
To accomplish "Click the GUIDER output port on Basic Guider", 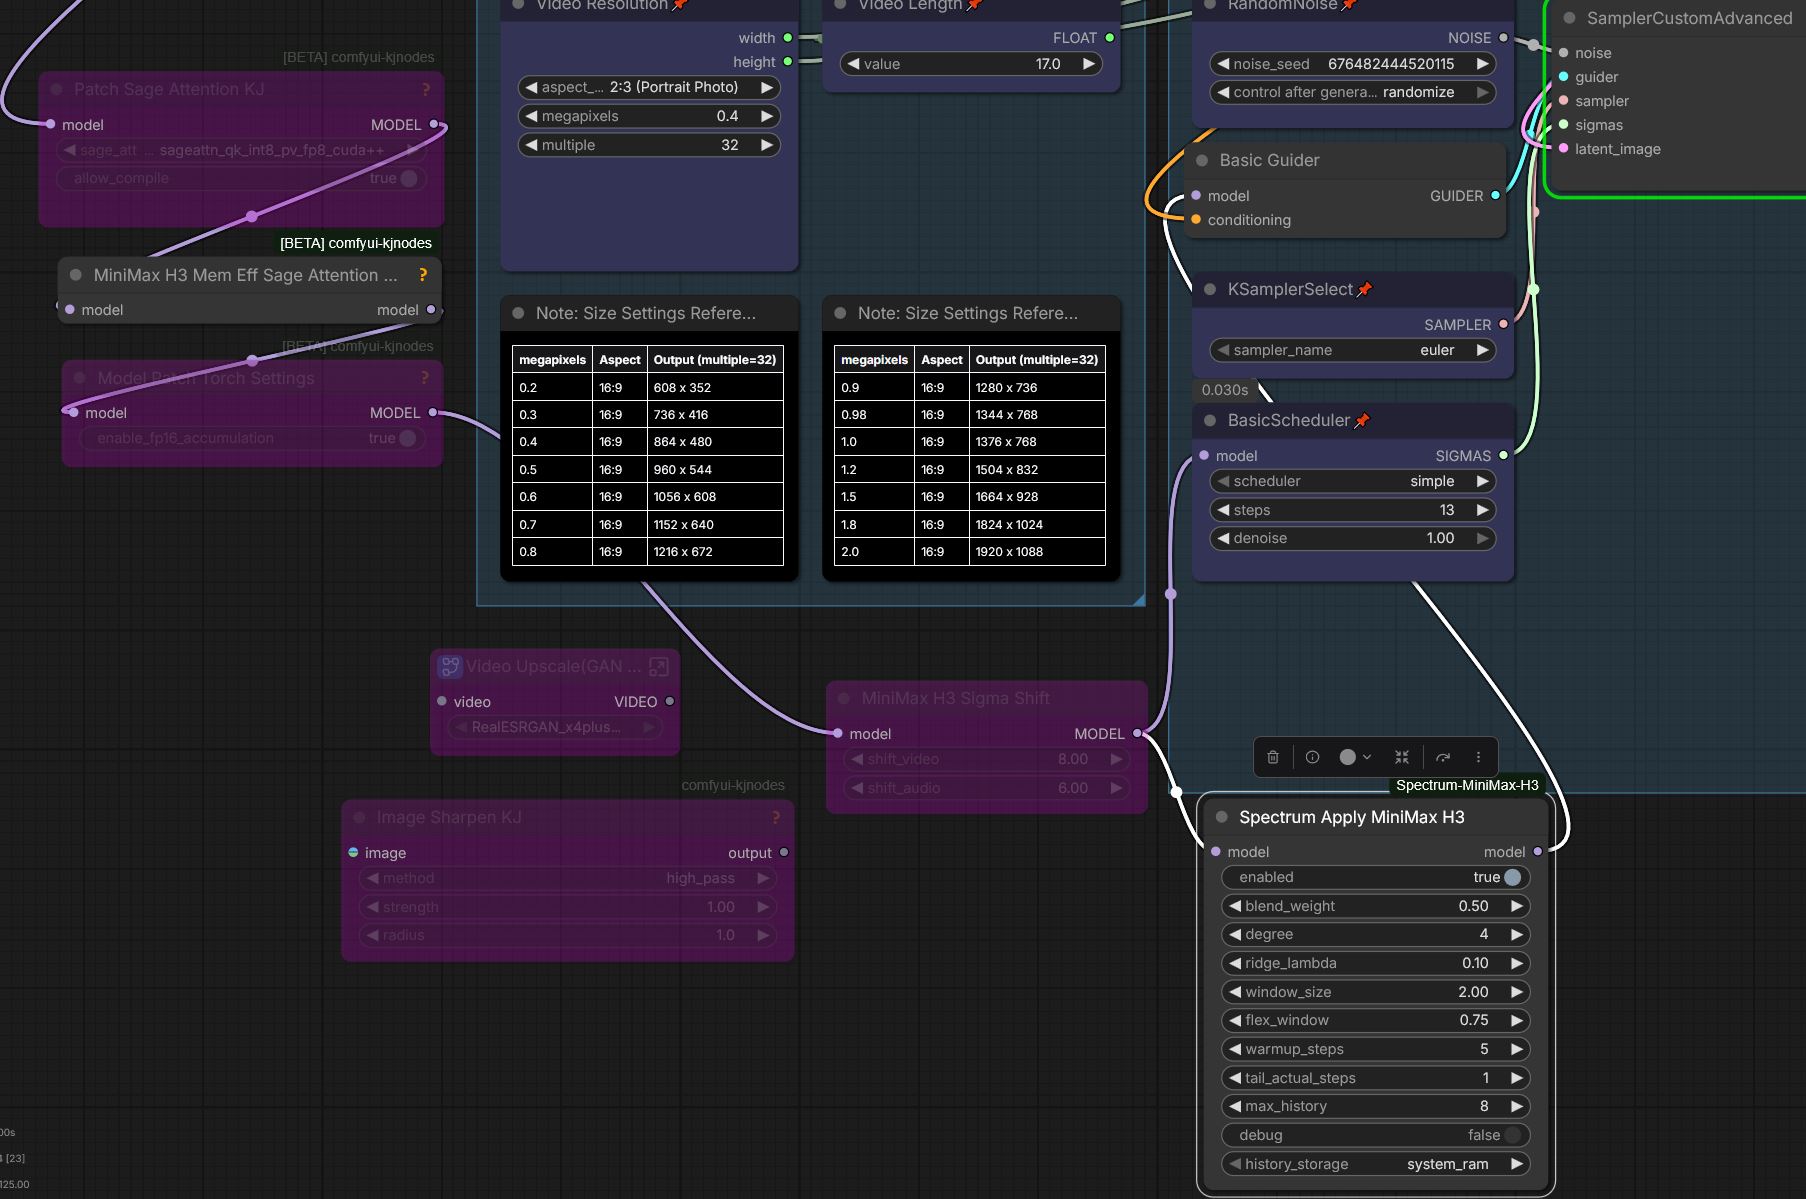I will coord(1496,196).
